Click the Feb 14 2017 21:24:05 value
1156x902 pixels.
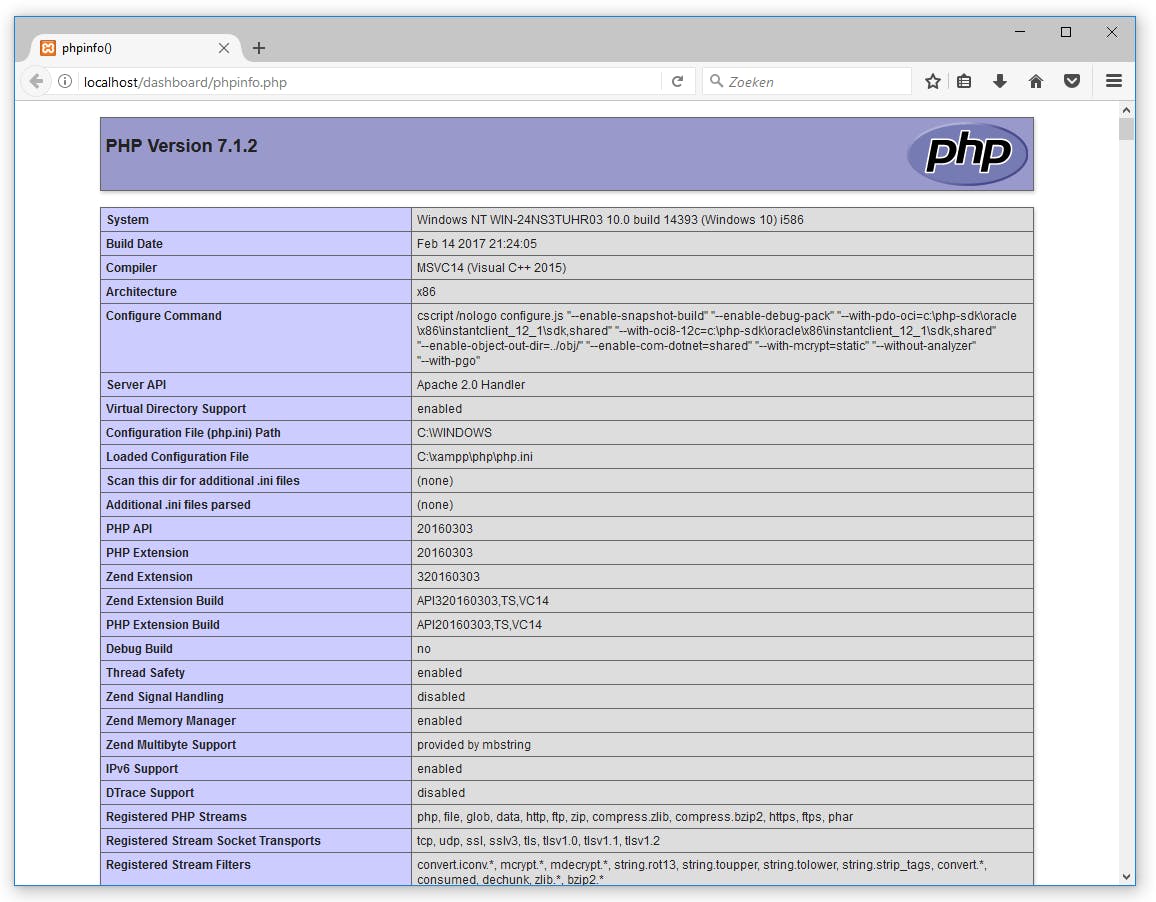click(476, 243)
